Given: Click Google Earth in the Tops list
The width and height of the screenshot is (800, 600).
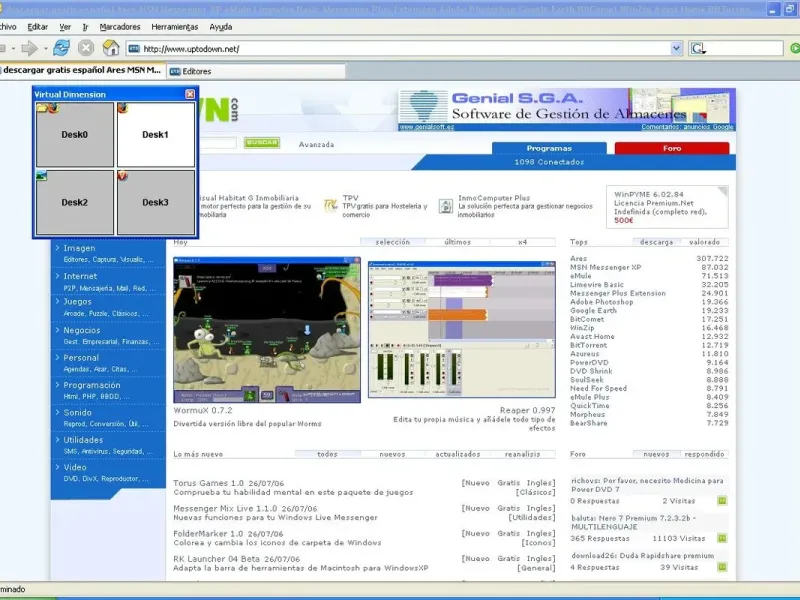Looking at the screenshot, I should [593, 311].
